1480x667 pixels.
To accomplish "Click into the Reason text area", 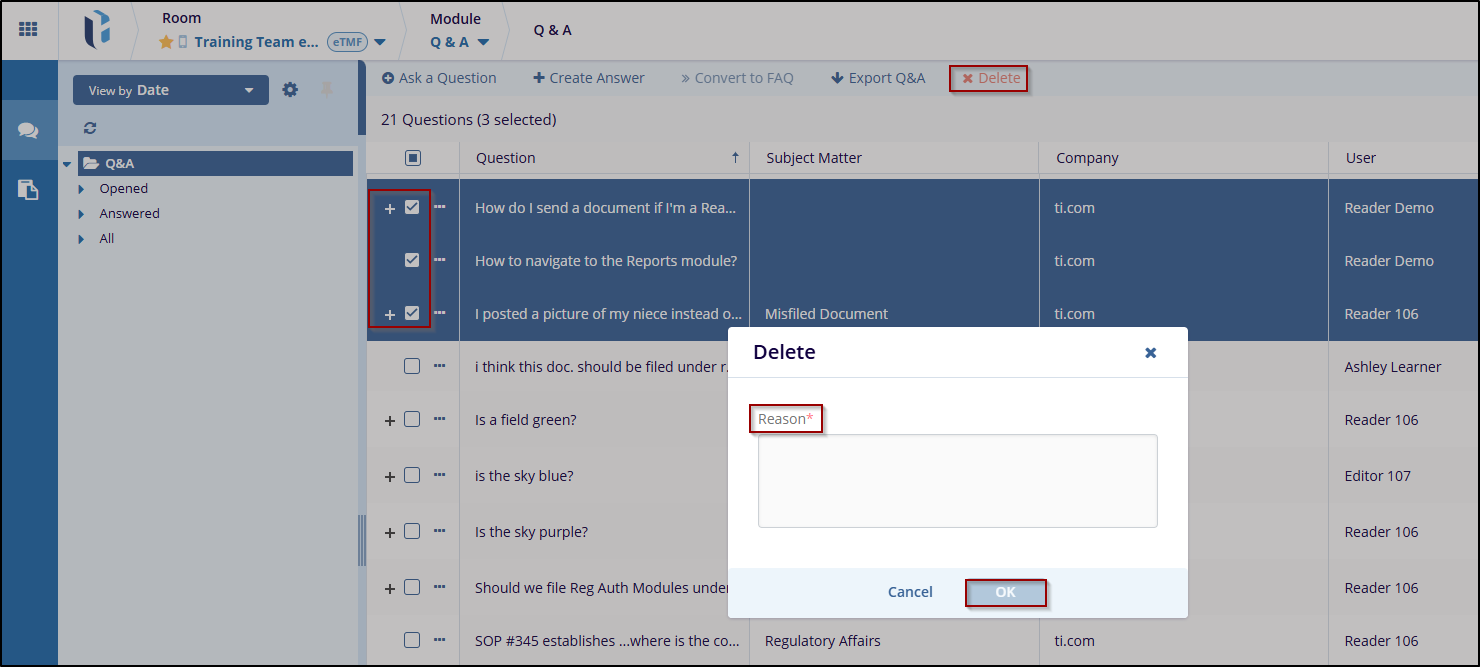I will point(957,480).
